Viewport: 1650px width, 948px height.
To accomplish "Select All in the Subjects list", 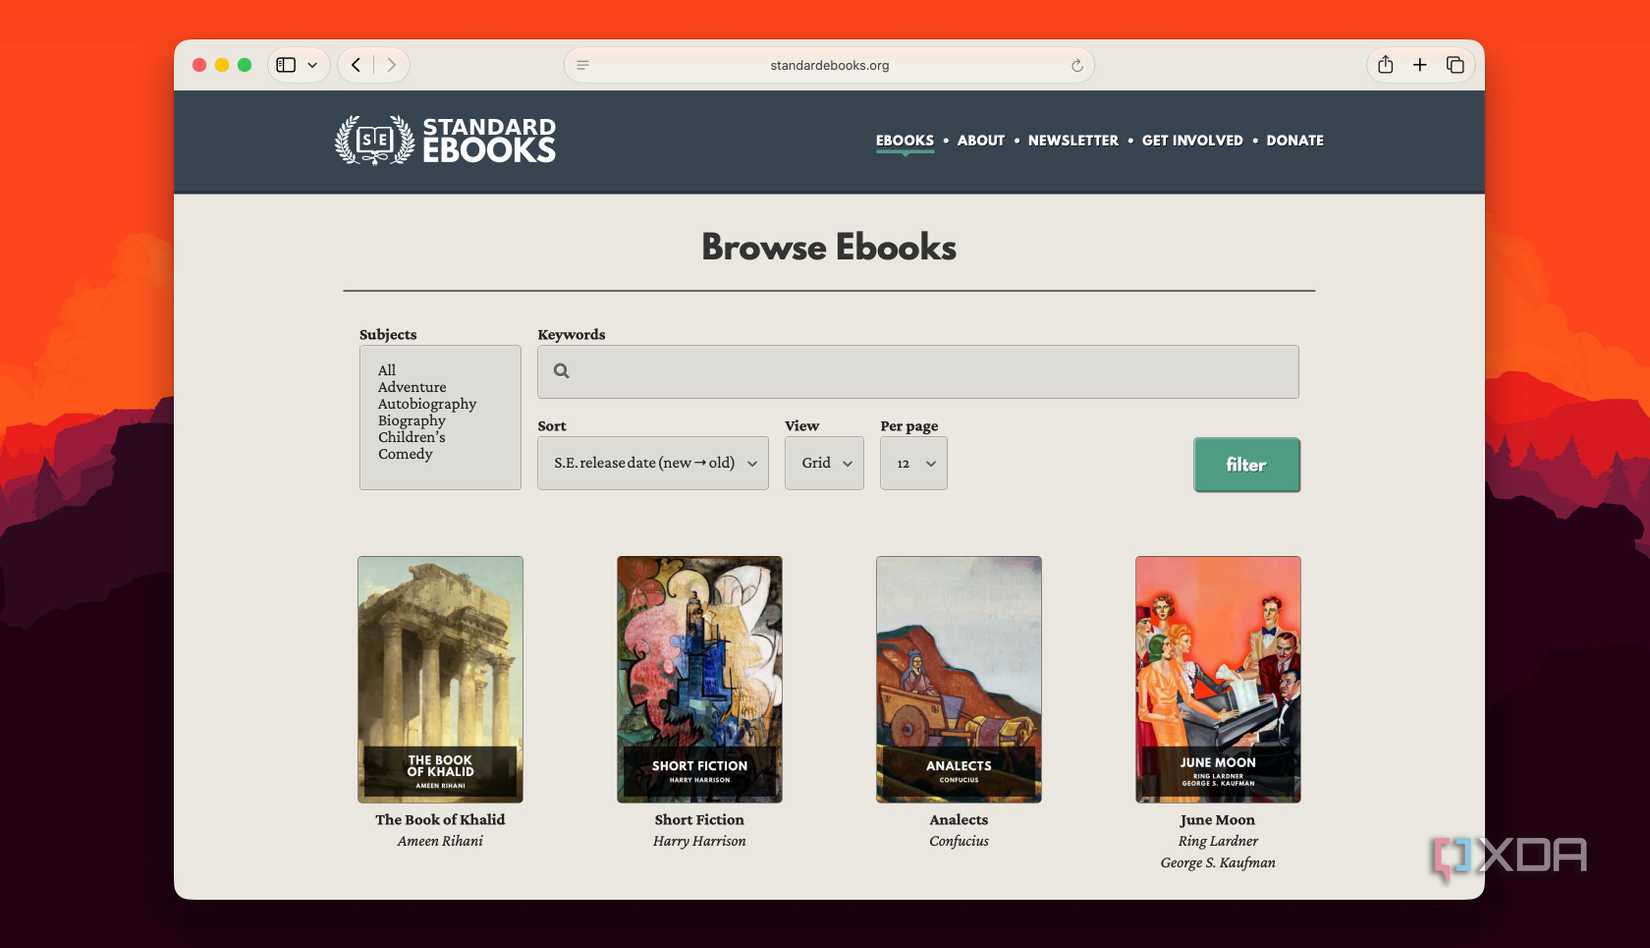I will [387, 370].
